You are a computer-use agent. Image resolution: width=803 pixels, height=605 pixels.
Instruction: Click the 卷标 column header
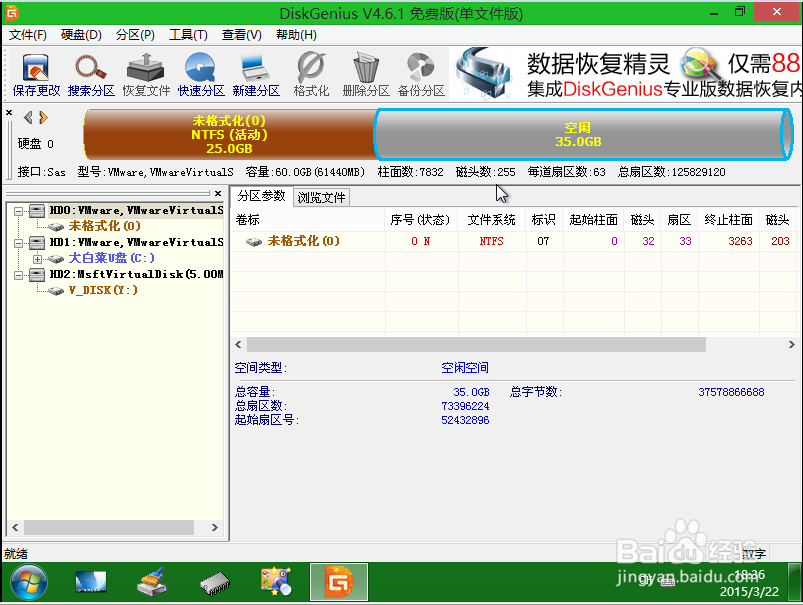coord(307,220)
